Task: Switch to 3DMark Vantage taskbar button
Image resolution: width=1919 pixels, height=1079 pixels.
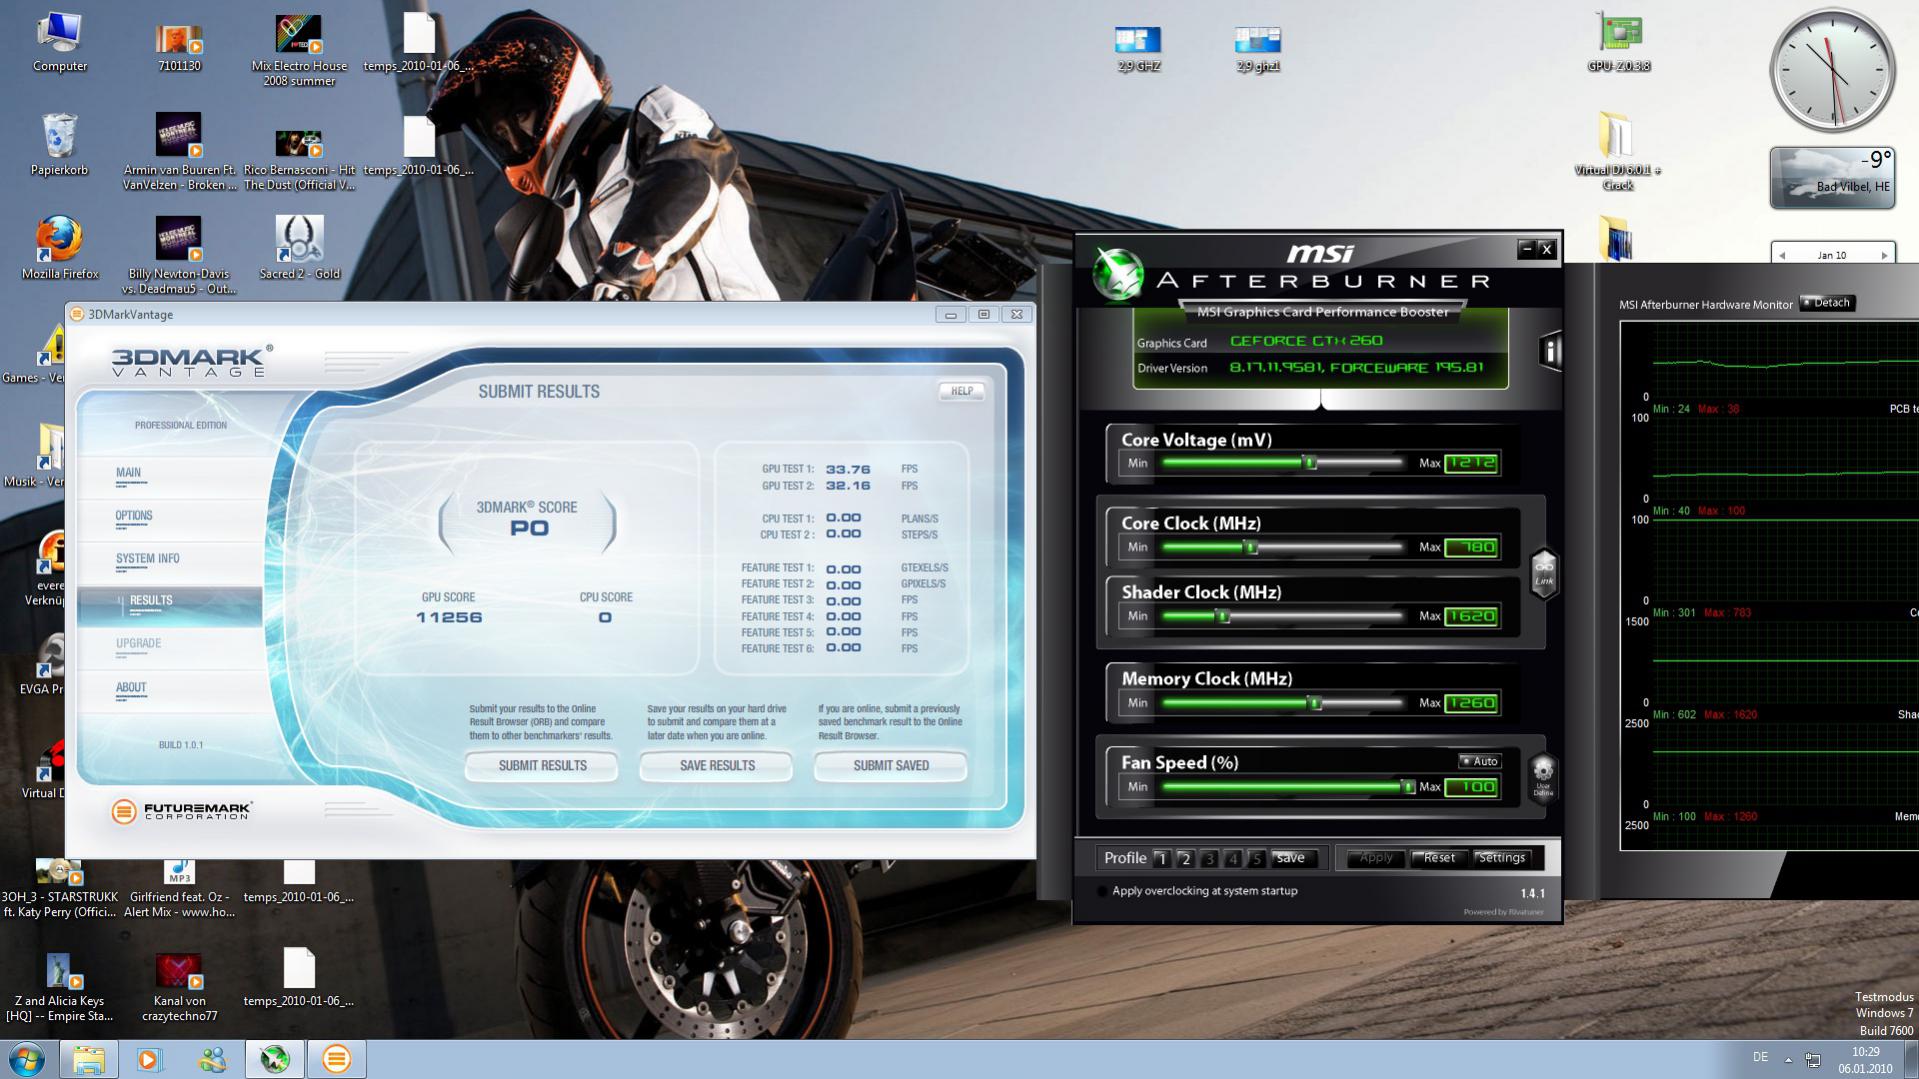Action: [336, 1059]
